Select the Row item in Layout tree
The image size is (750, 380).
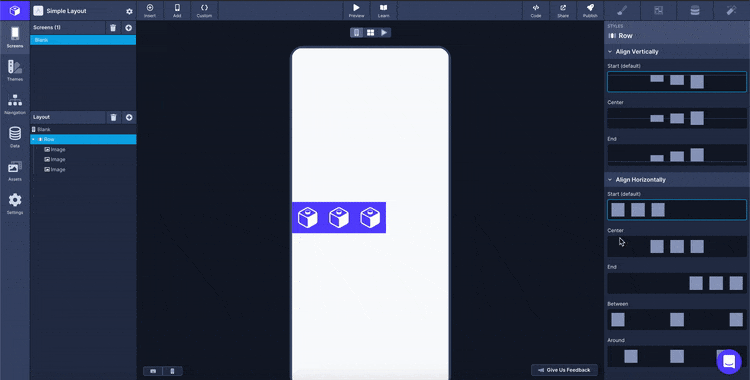pyautogui.click(x=83, y=139)
